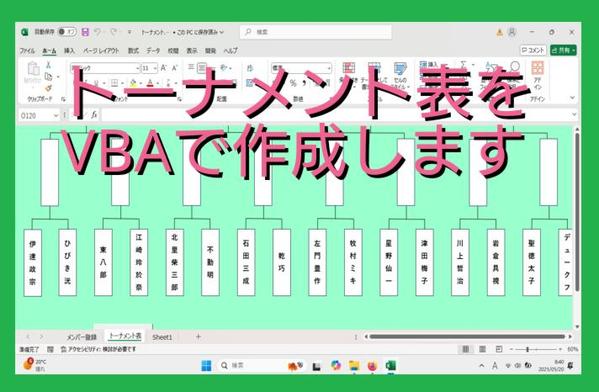599x392 pixels.
Task: Click the horizontal scrollbar thumb
Action: tap(467, 337)
